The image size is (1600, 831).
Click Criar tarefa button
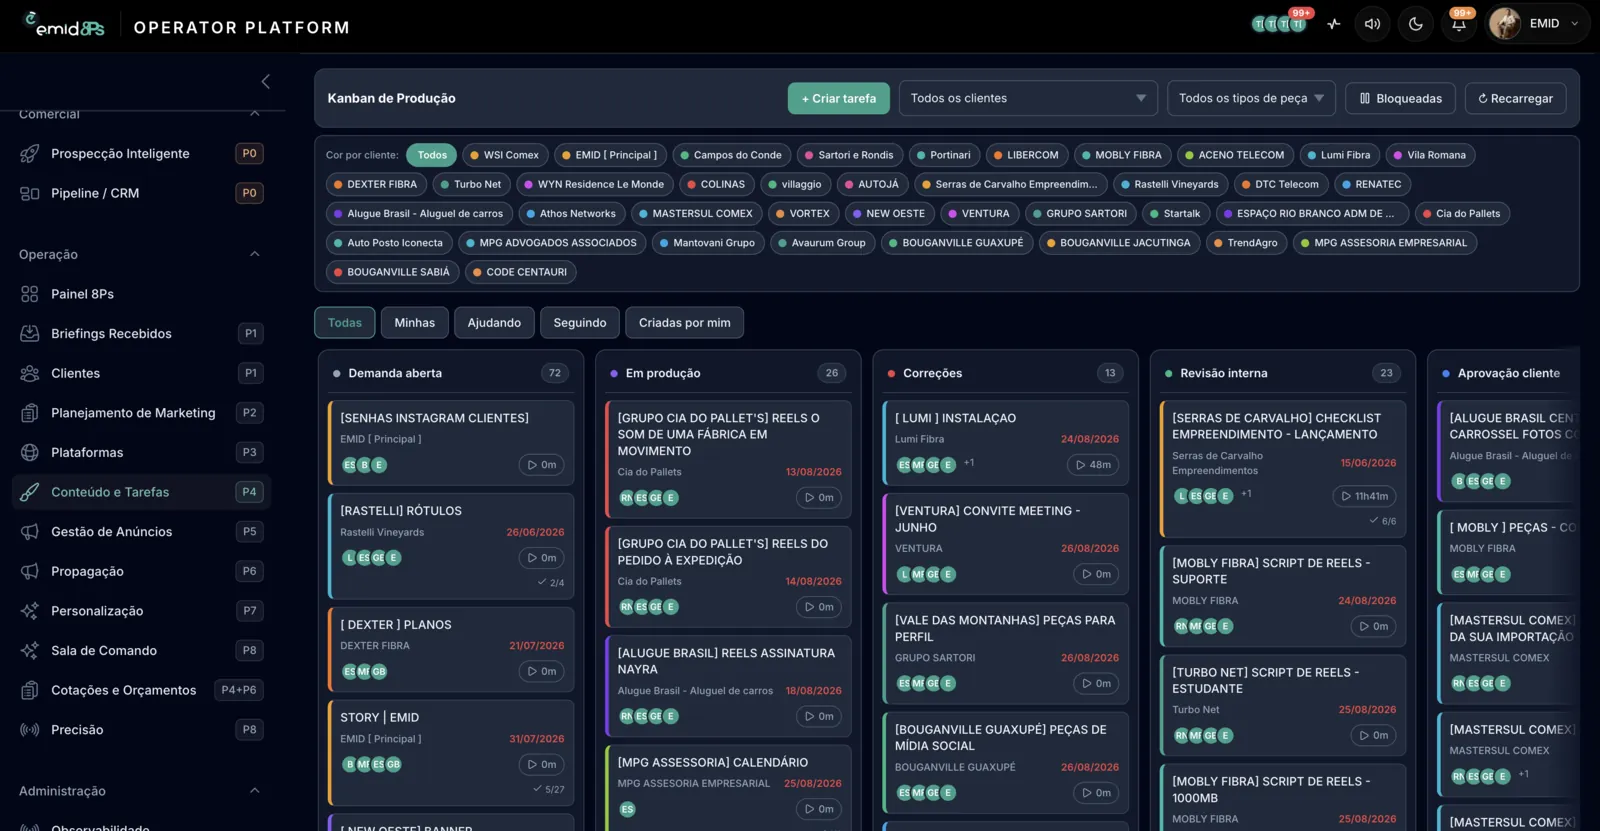click(838, 98)
